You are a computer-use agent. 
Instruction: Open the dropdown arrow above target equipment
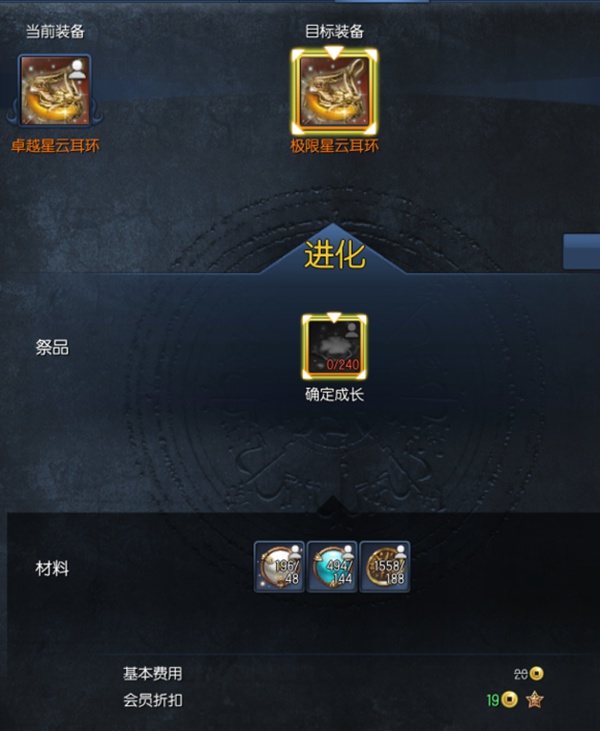[x=334, y=52]
